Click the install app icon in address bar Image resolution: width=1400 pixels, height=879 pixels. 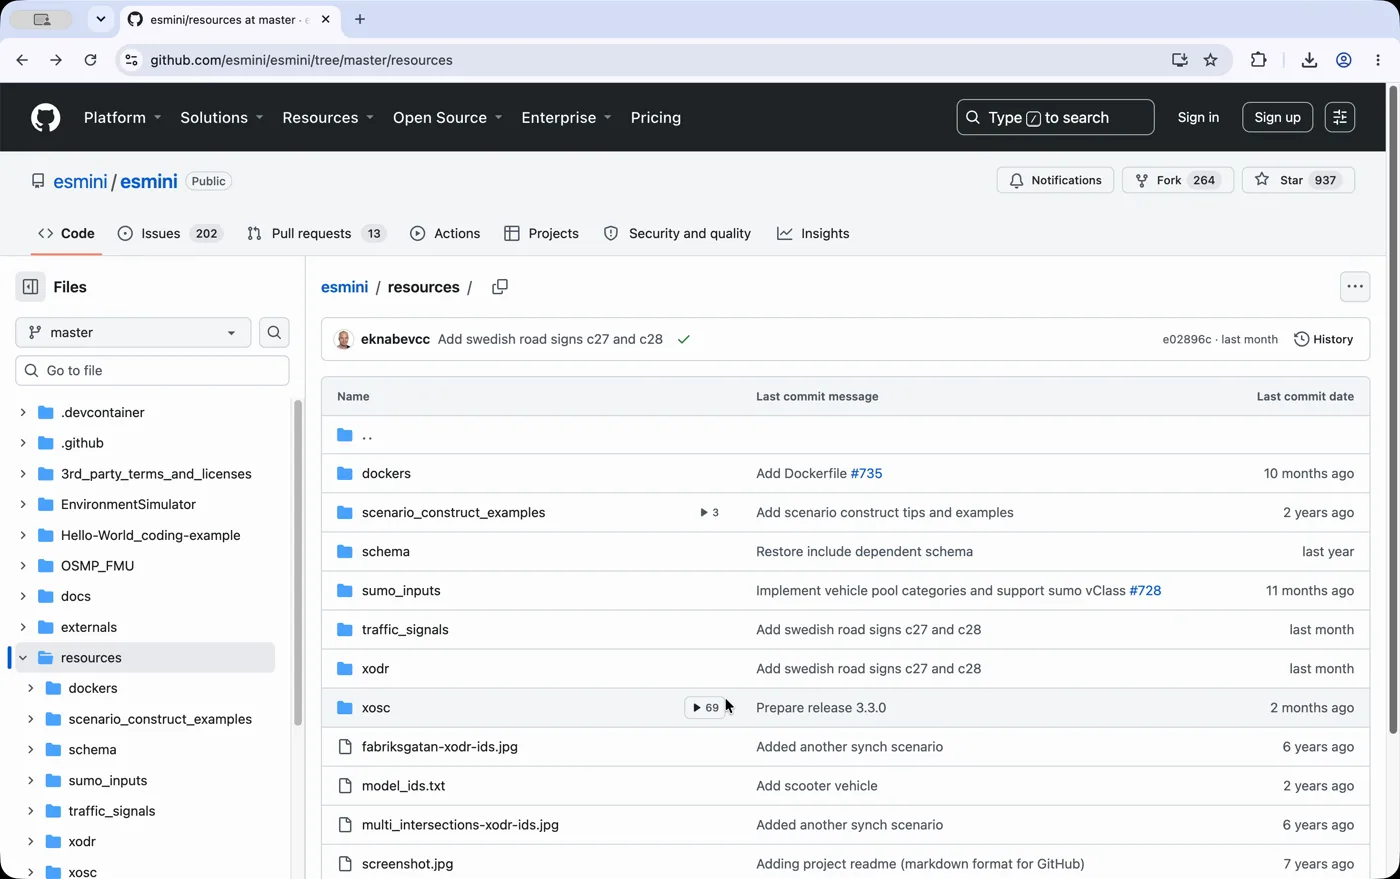tap(1180, 60)
